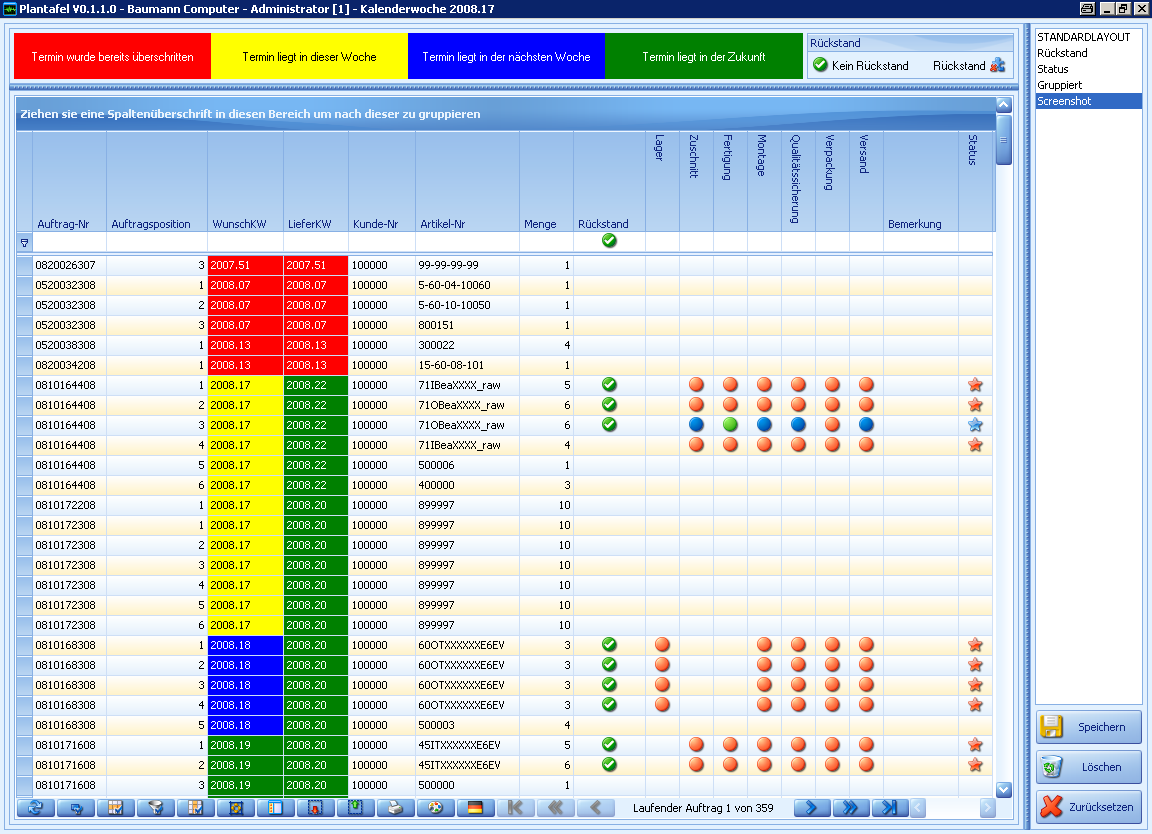This screenshot has height=834, width=1152.
Task: Click the refresh icon in bottom toolbar
Action: pyautogui.click(x=36, y=808)
